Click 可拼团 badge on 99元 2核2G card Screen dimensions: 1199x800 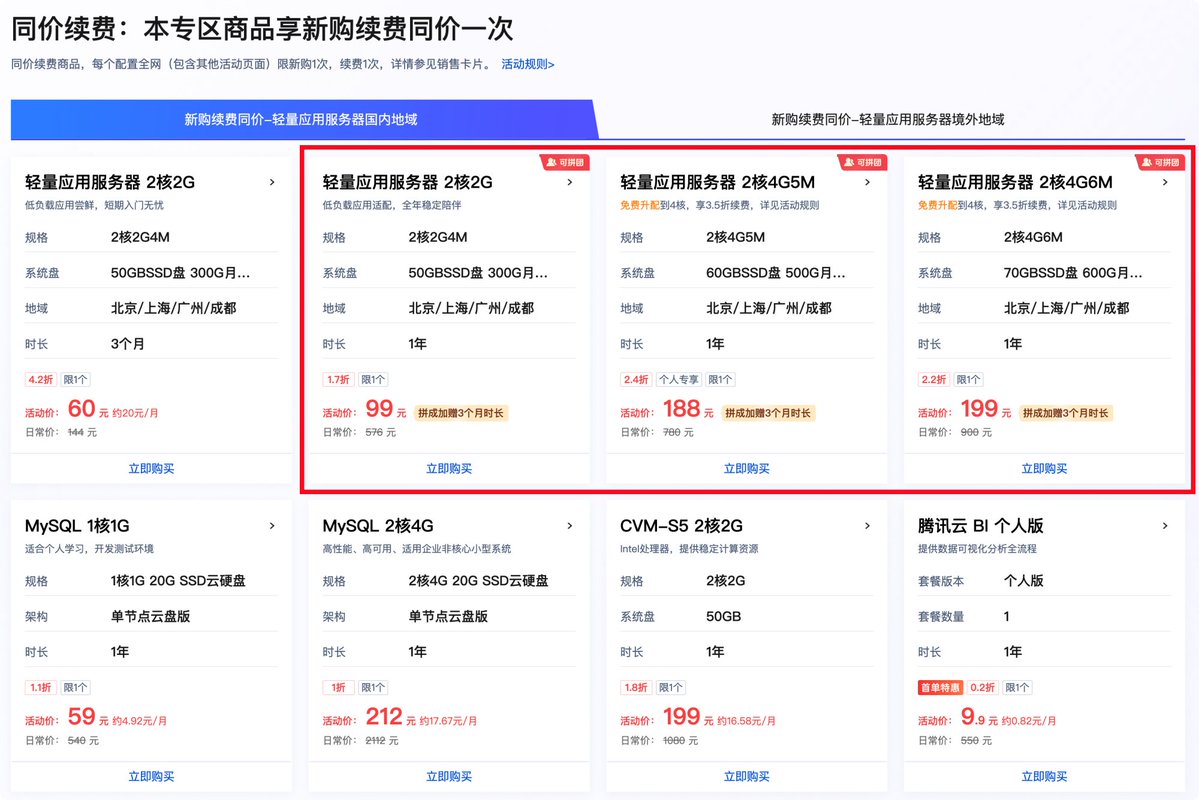565,162
